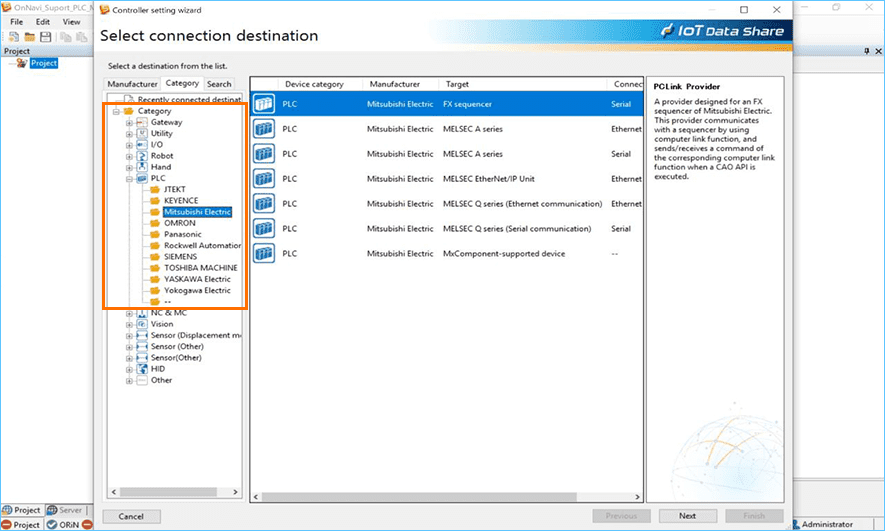Click ORiN status item at bottom left

[x=63, y=525]
